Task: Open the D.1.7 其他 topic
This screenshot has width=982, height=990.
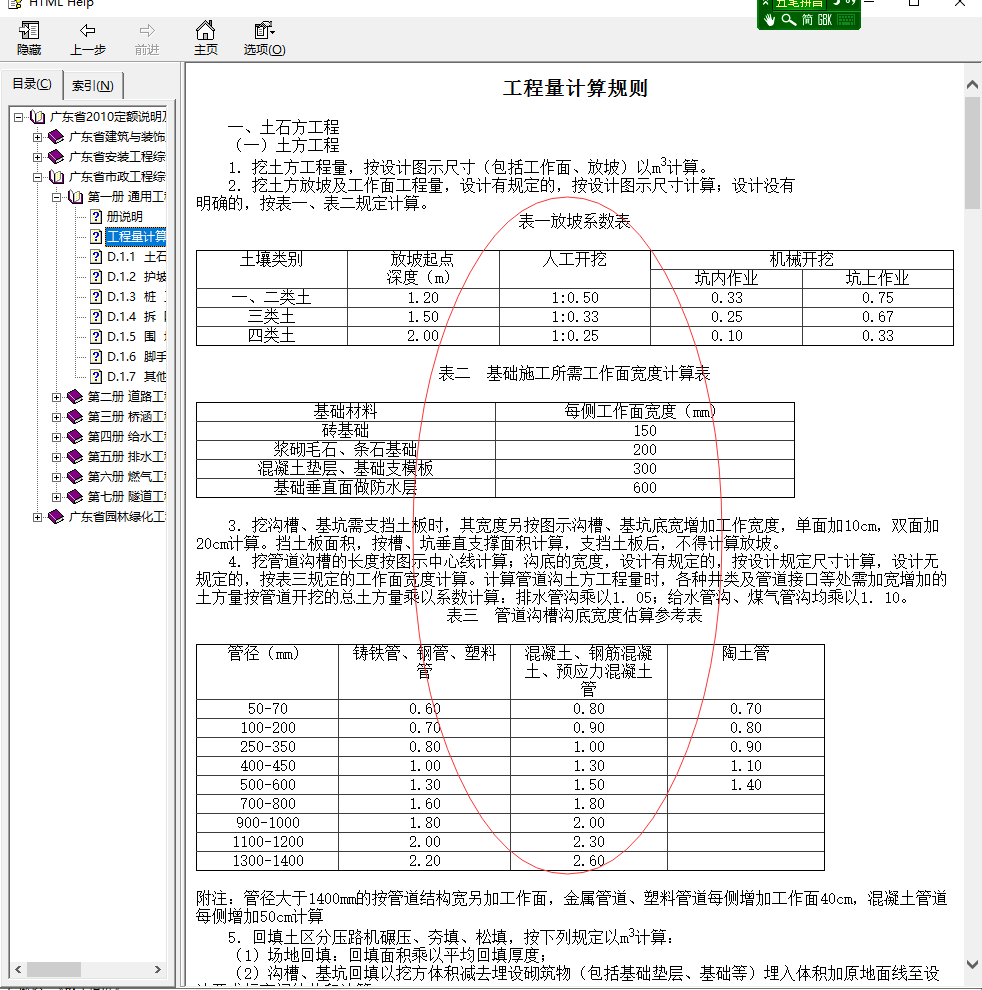Action: (x=136, y=377)
